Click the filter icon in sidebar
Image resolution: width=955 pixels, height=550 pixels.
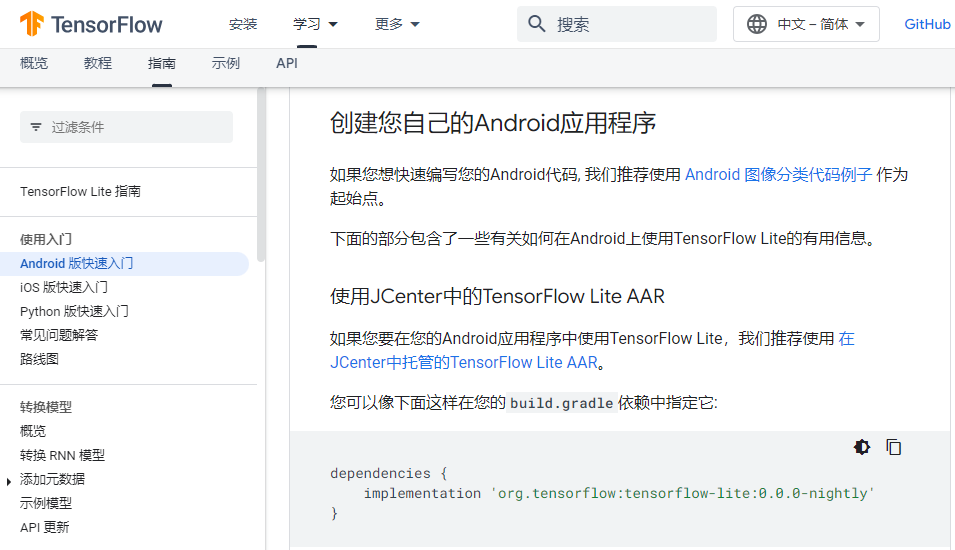tap(36, 127)
